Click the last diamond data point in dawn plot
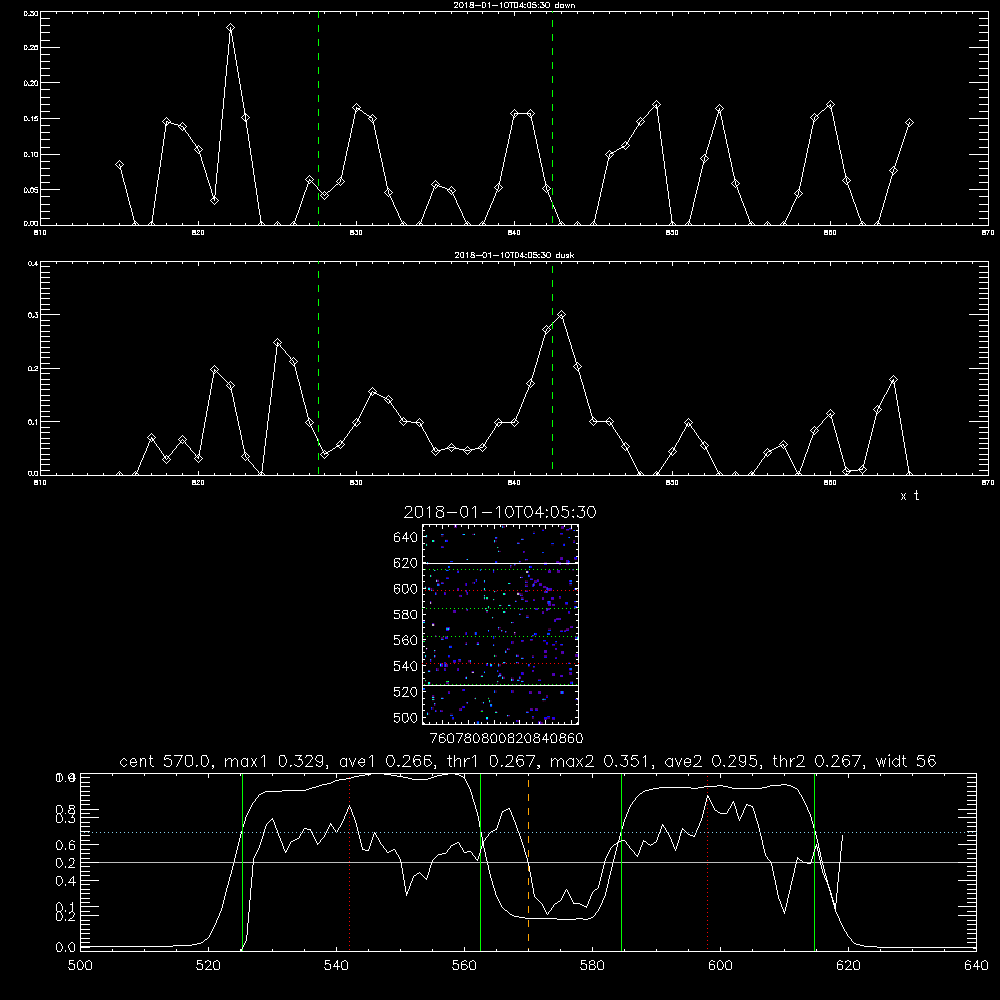The image size is (1000, 1000). [909, 122]
